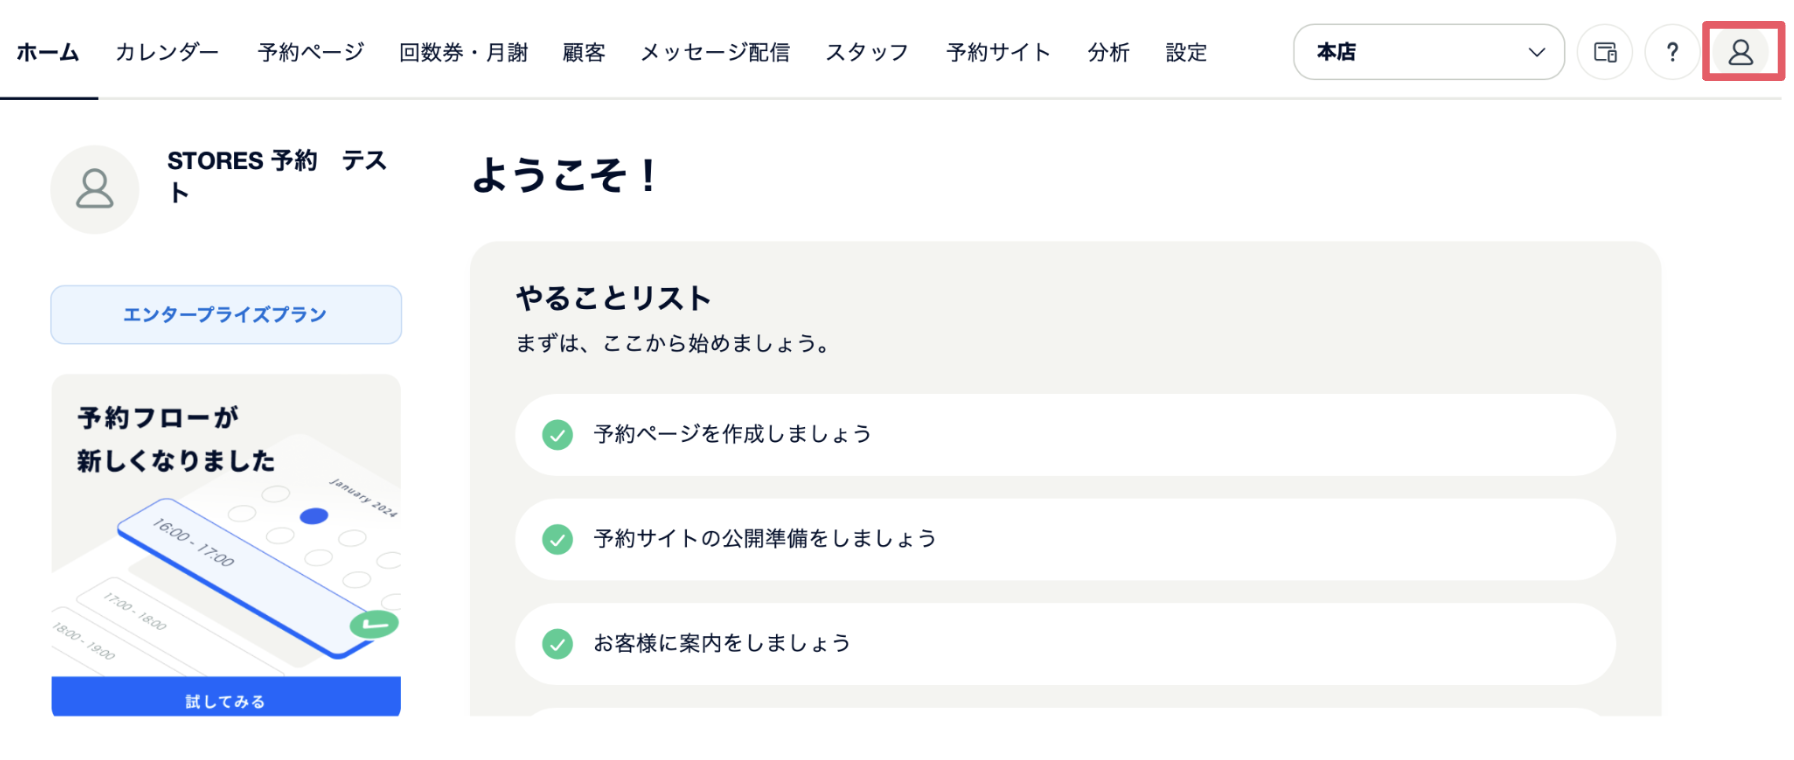Select the スタッフ tab
Viewport: 1794px width, 760px height.
pyautogui.click(x=867, y=52)
